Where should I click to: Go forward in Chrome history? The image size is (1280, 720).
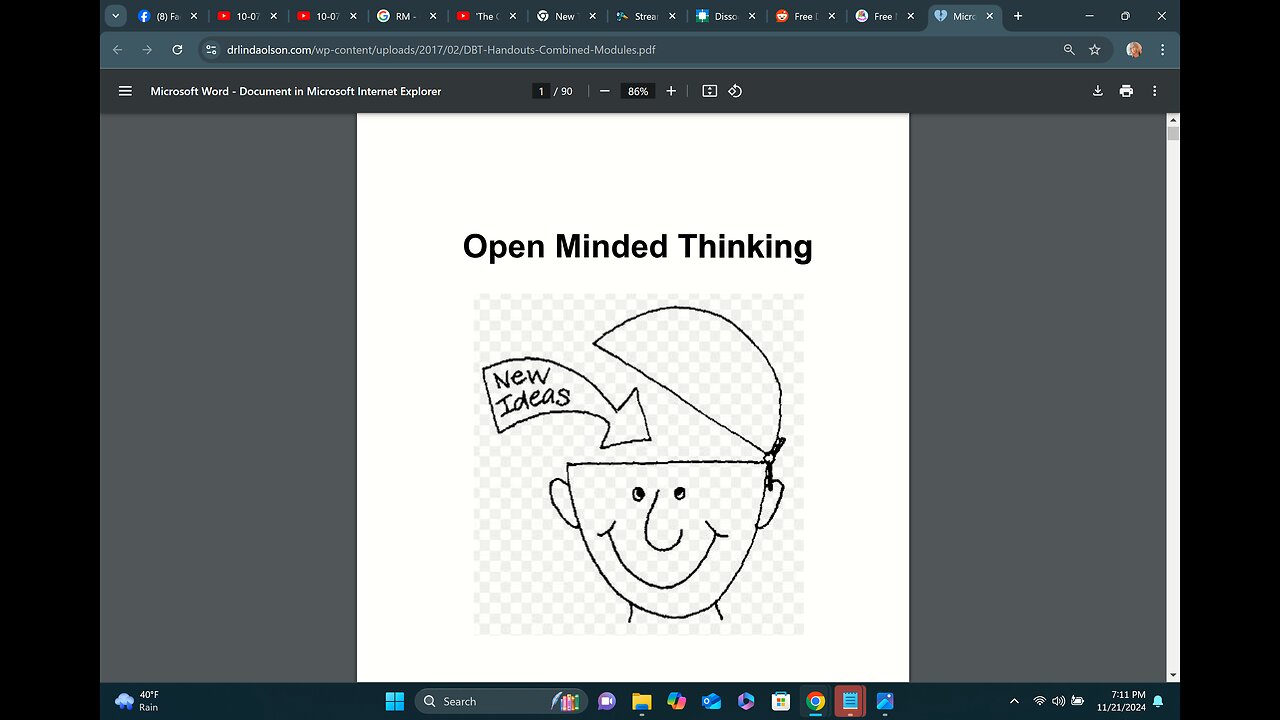coord(147,49)
